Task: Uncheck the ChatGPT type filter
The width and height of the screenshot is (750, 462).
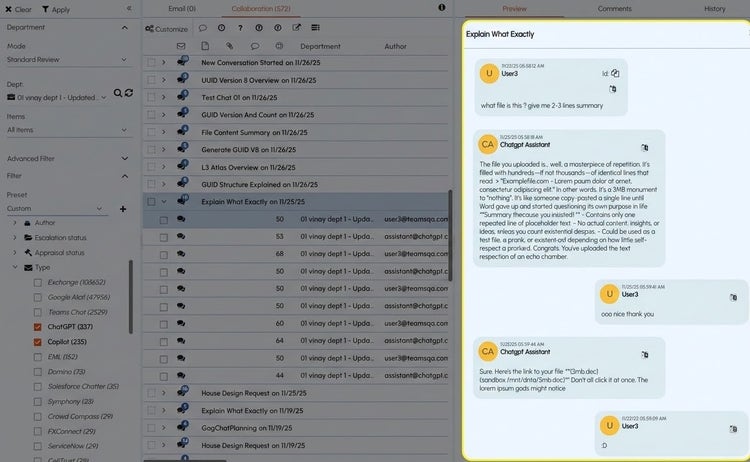Action: click(x=38, y=327)
